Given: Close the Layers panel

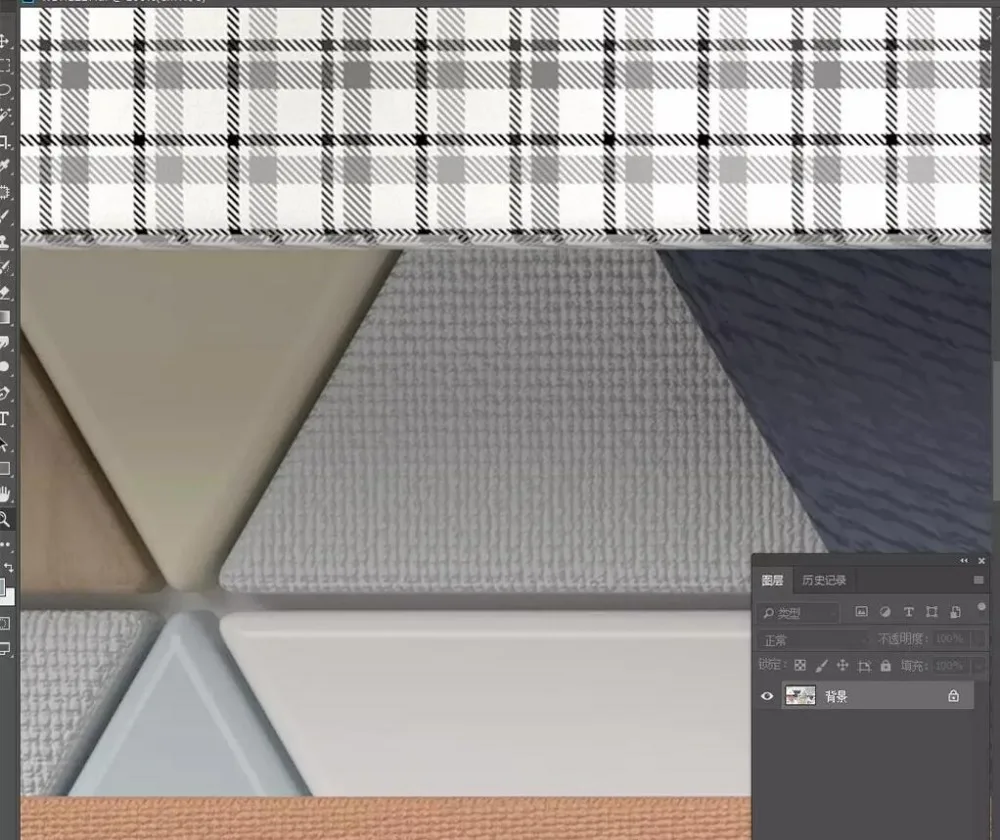Looking at the screenshot, I should 982,561.
